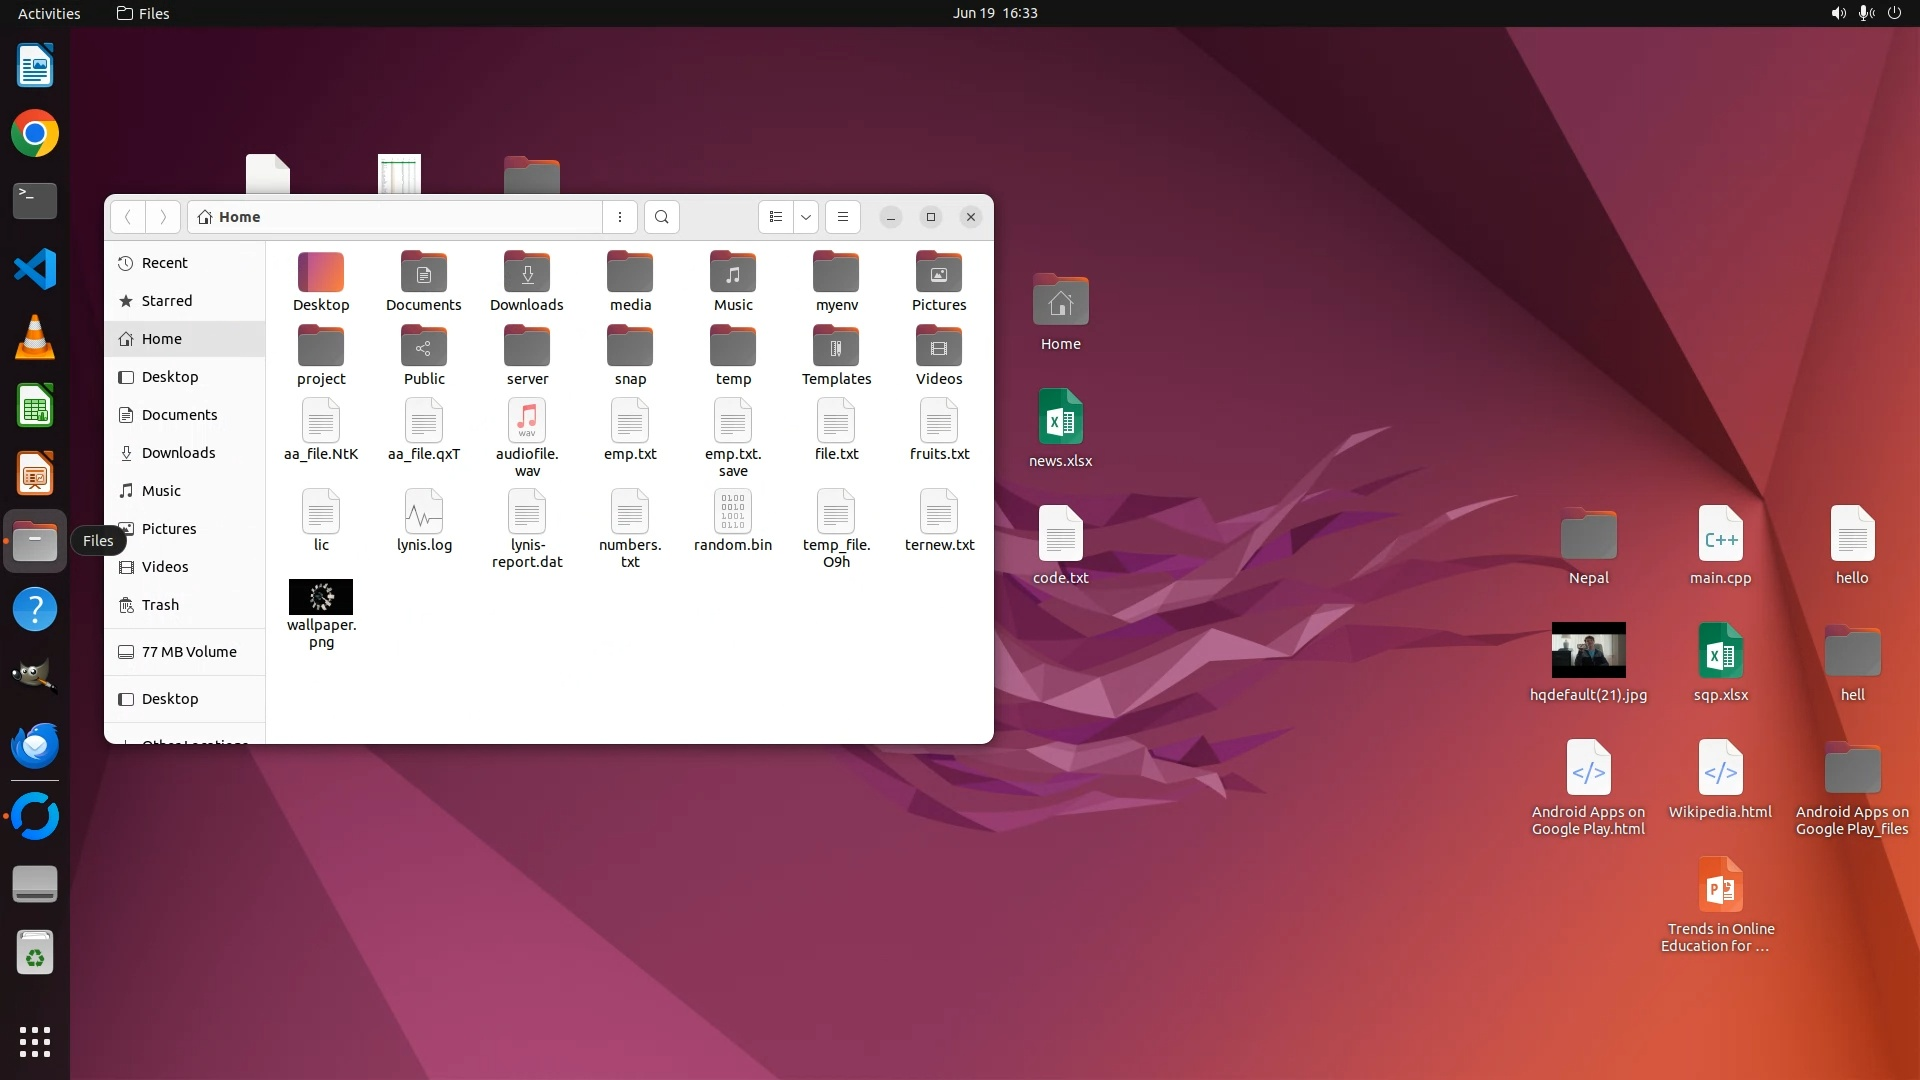
Task: Click the wallpaper.png thumbnail
Action: (321, 597)
